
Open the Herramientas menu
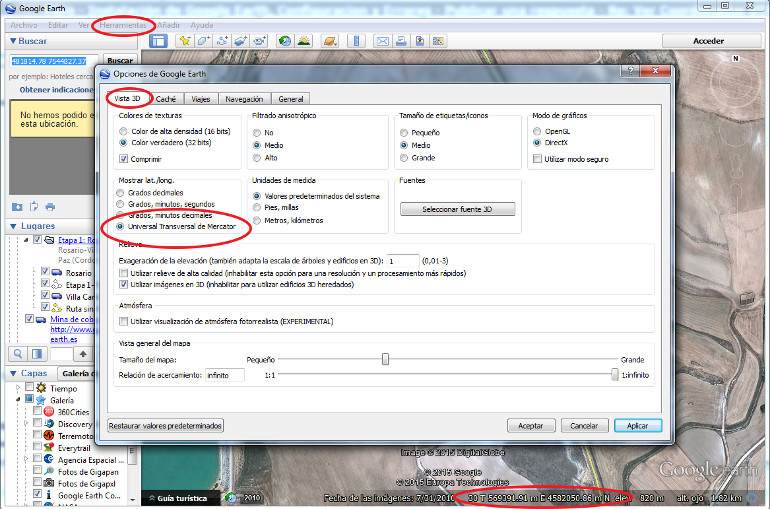pos(125,23)
